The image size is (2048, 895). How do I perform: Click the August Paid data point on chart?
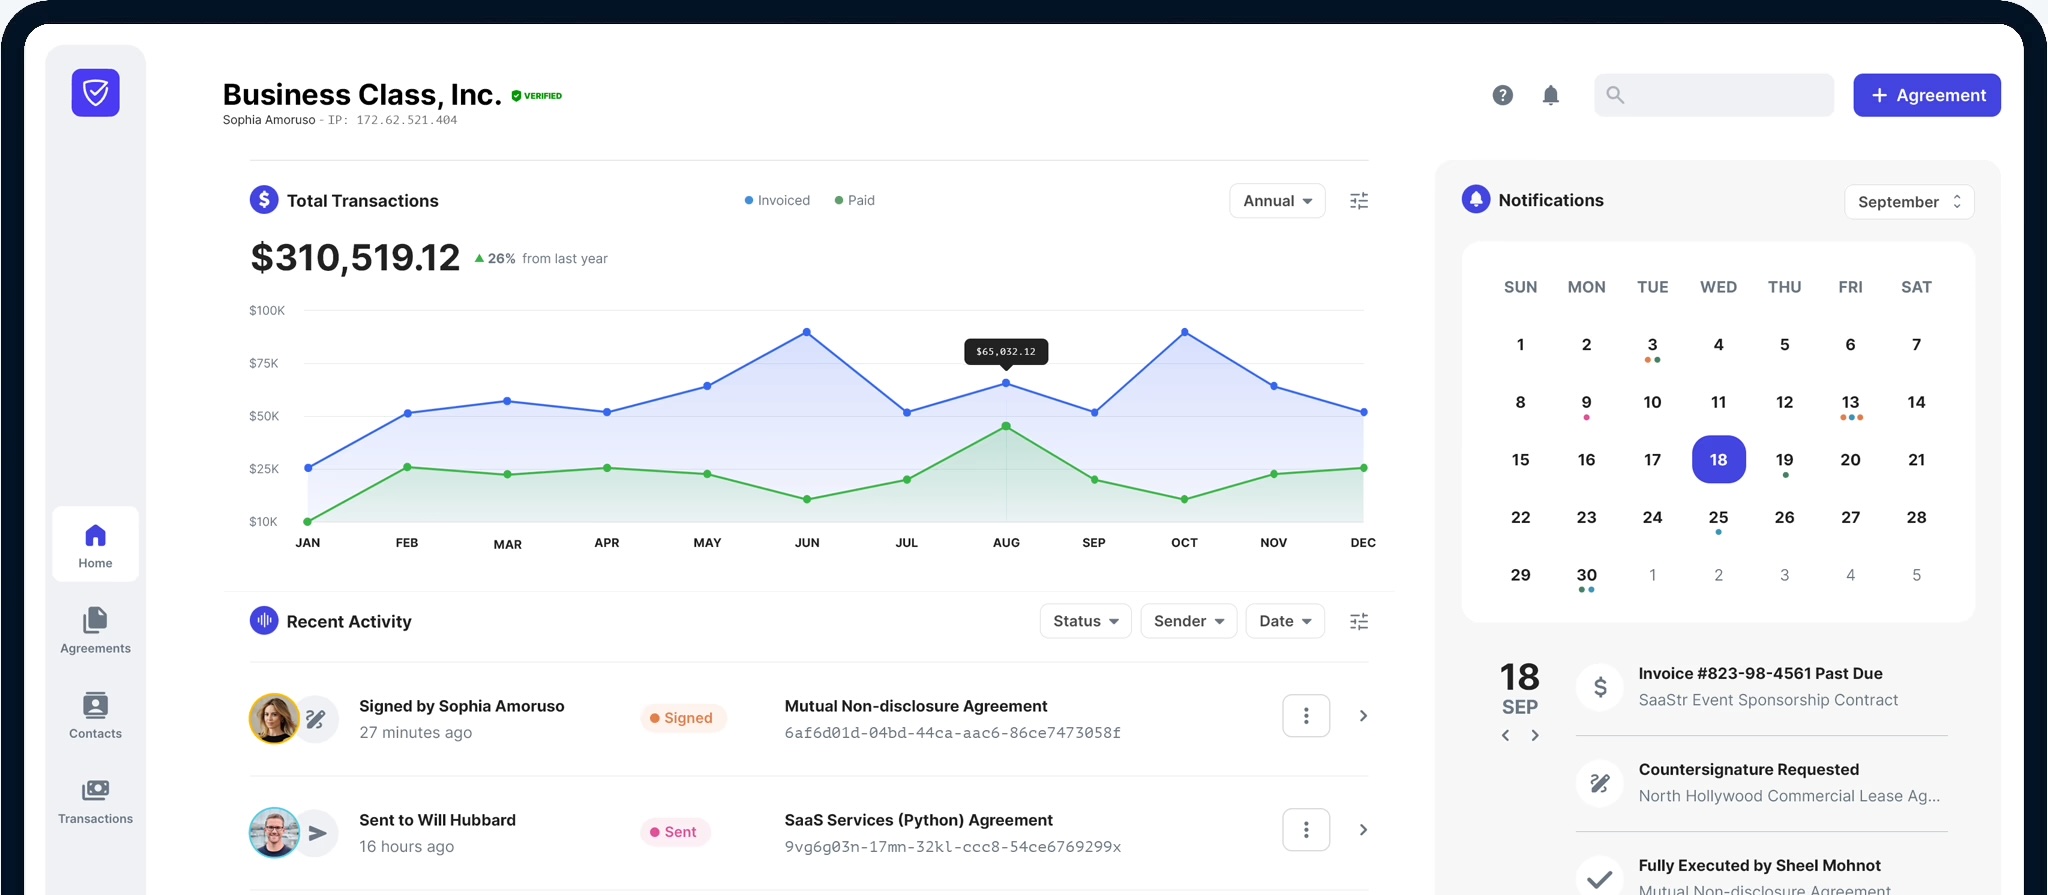pyautogui.click(x=1006, y=427)
